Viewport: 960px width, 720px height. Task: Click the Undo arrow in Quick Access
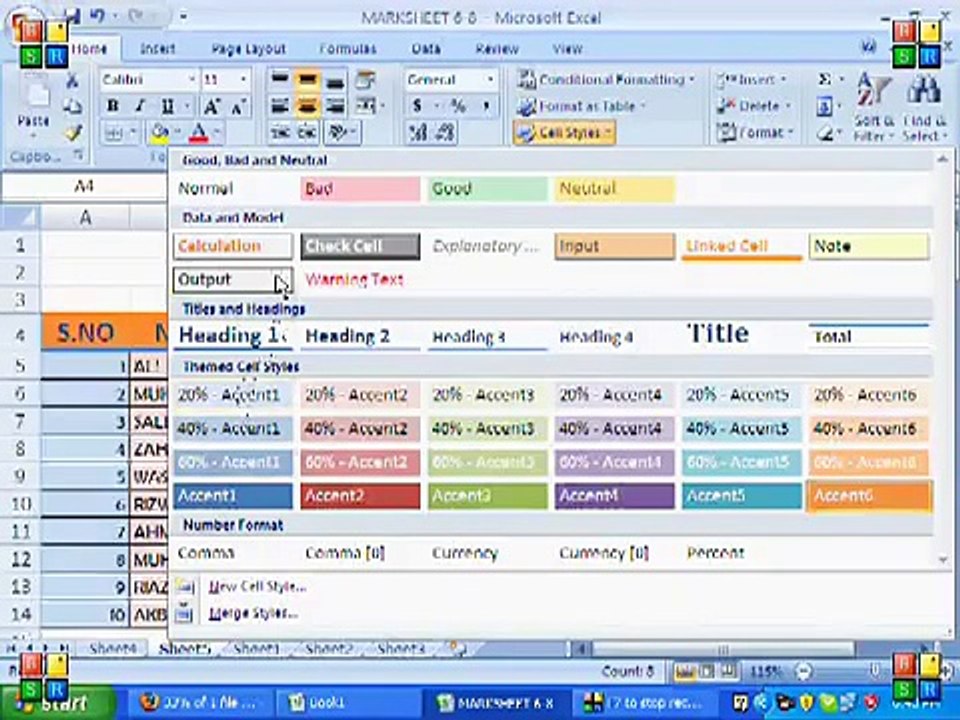click(97, 17)
